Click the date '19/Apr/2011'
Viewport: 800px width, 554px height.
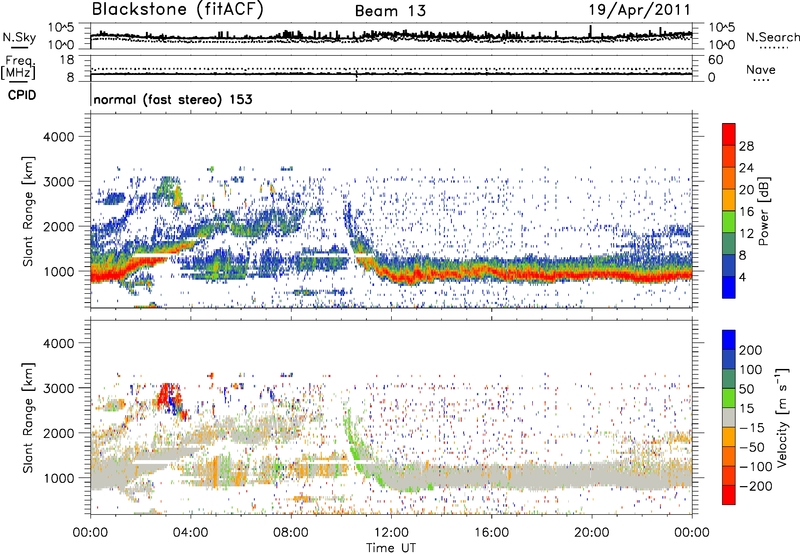tap(639, 10)
